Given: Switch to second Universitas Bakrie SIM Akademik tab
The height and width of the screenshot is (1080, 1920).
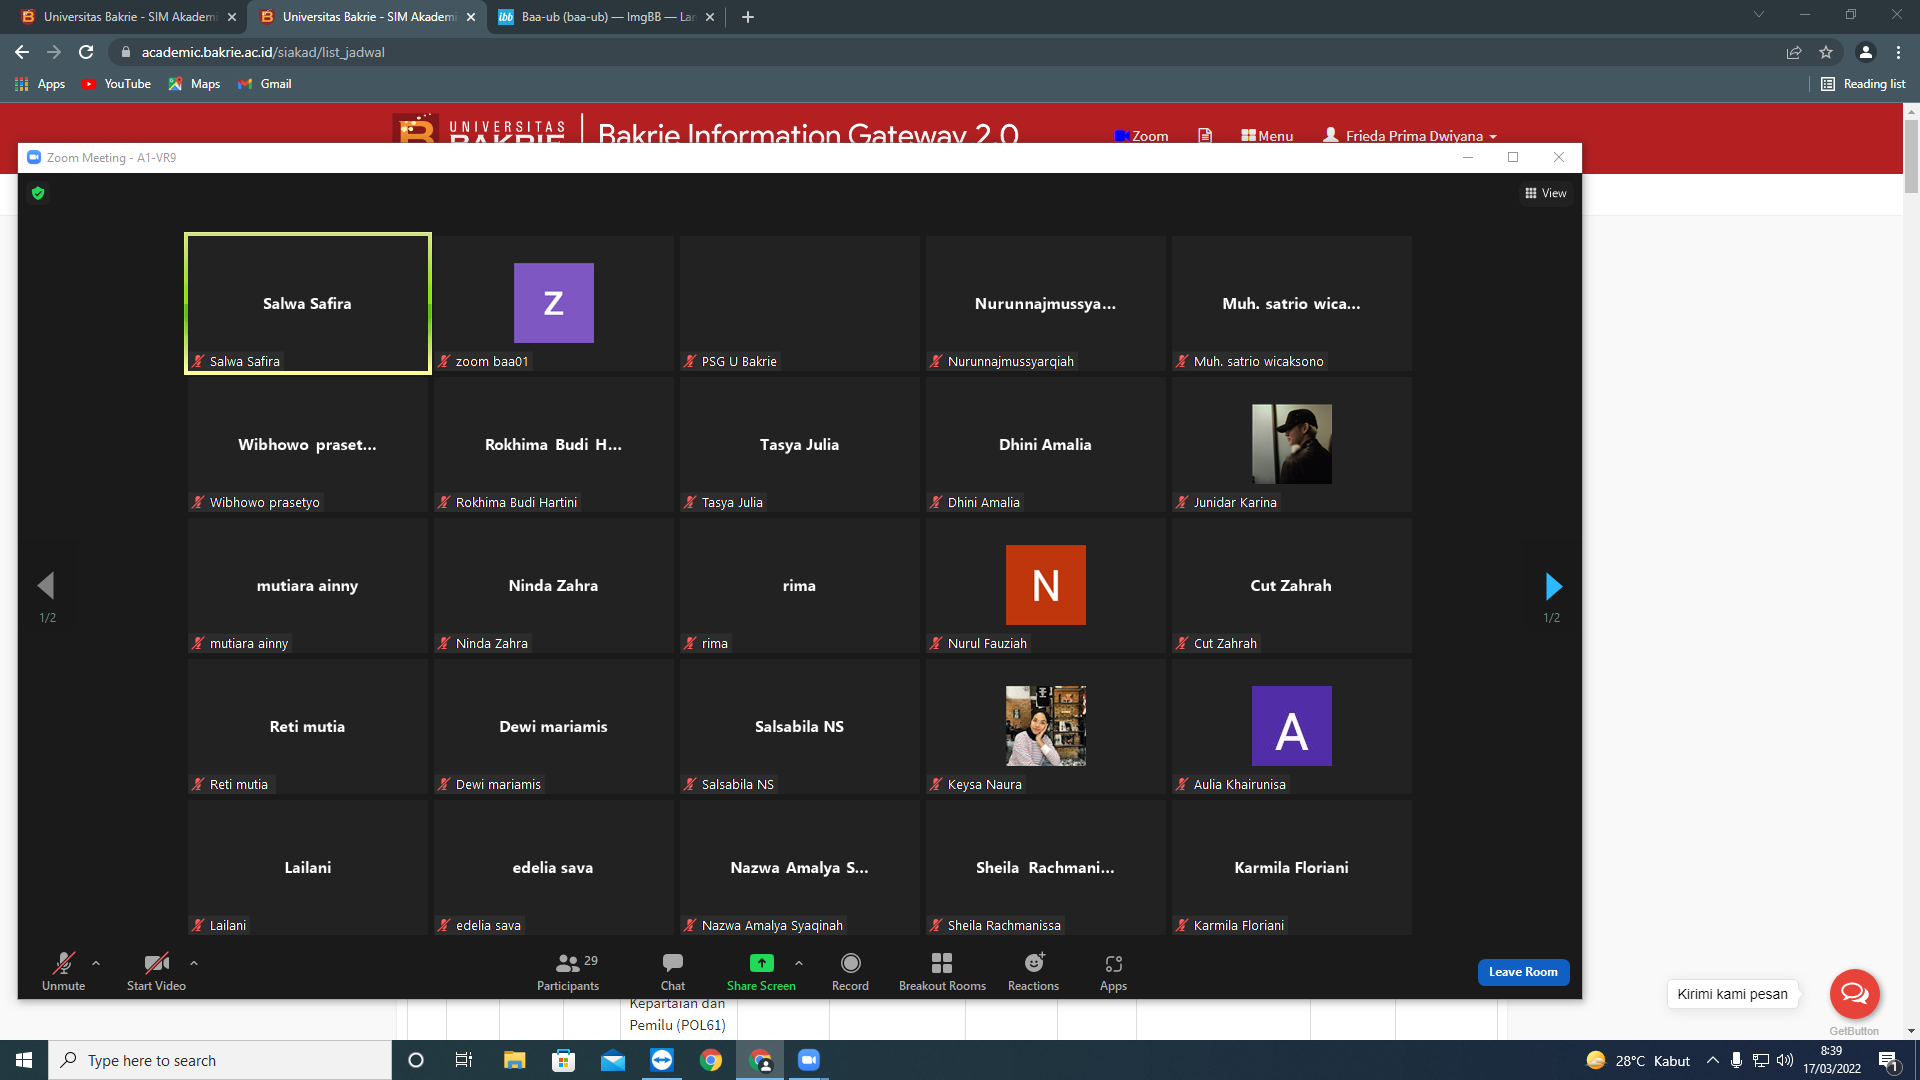Looking at the screenshot, I should (365, 17).
